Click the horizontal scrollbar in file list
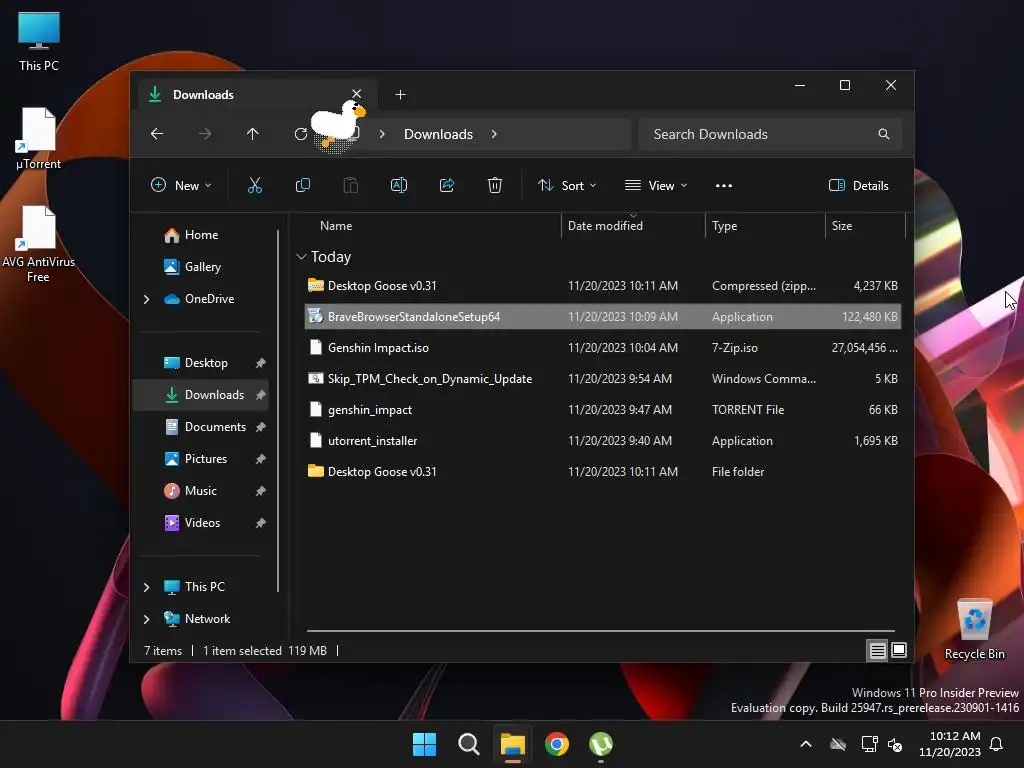Screen dimensions: 1024x768 click(601, 631)
